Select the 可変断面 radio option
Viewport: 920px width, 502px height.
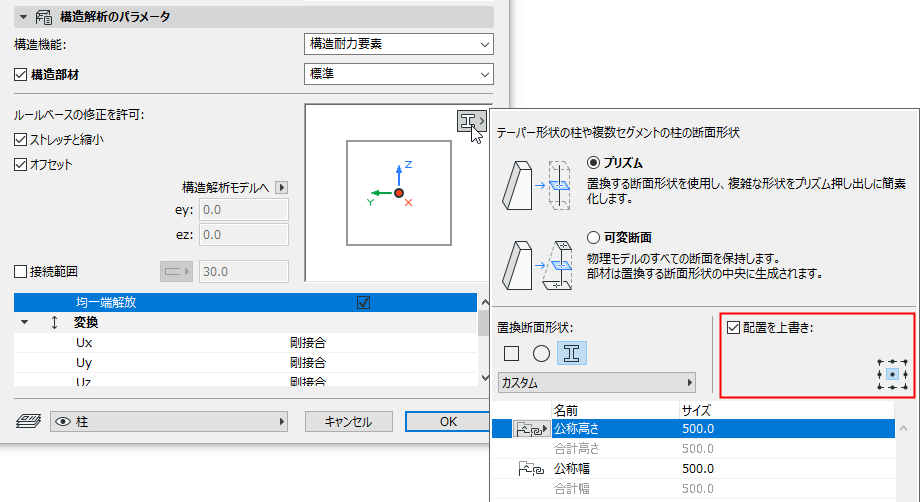pyautogui.click(x=593, y=238)
